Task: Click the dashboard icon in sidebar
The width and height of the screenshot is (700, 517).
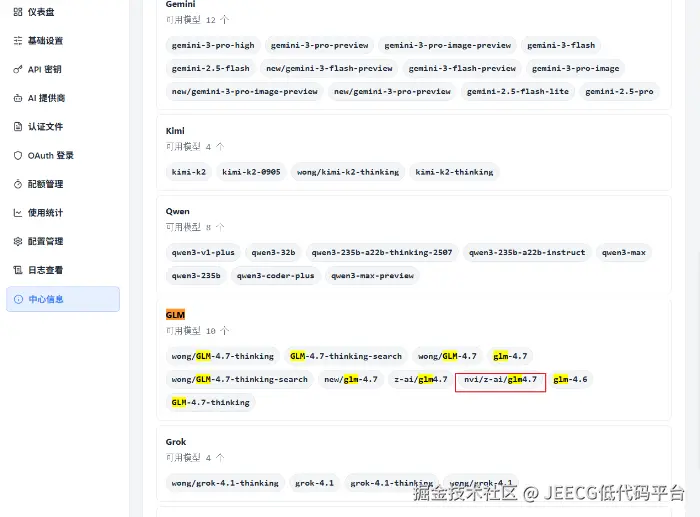Action: (x=18, y=12)
